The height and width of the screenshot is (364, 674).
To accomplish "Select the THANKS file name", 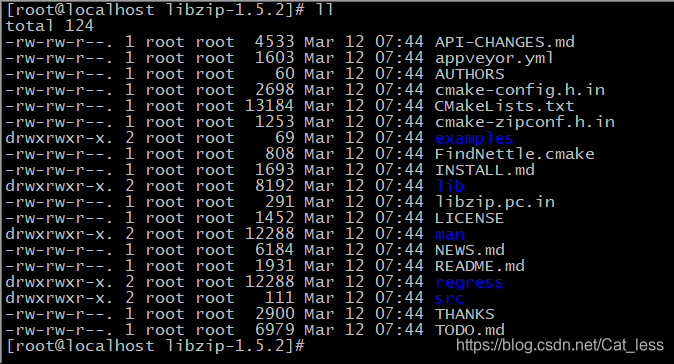I will (465, 314).
